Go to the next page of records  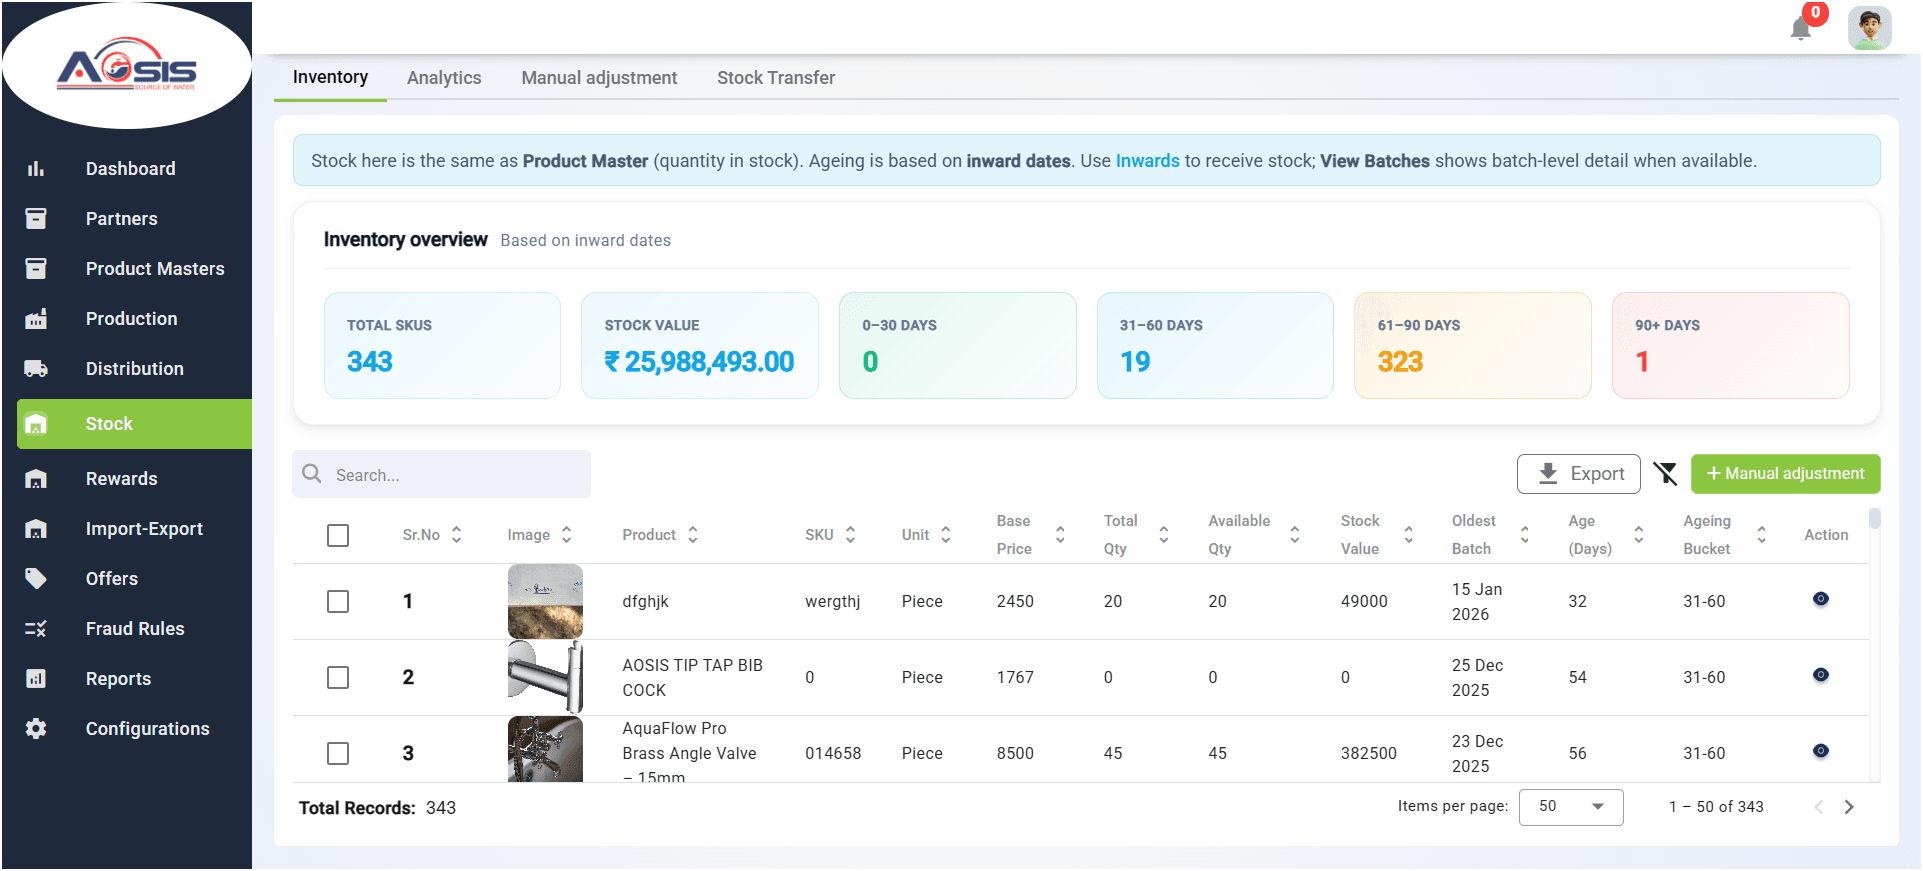[x=1849, y=807]
